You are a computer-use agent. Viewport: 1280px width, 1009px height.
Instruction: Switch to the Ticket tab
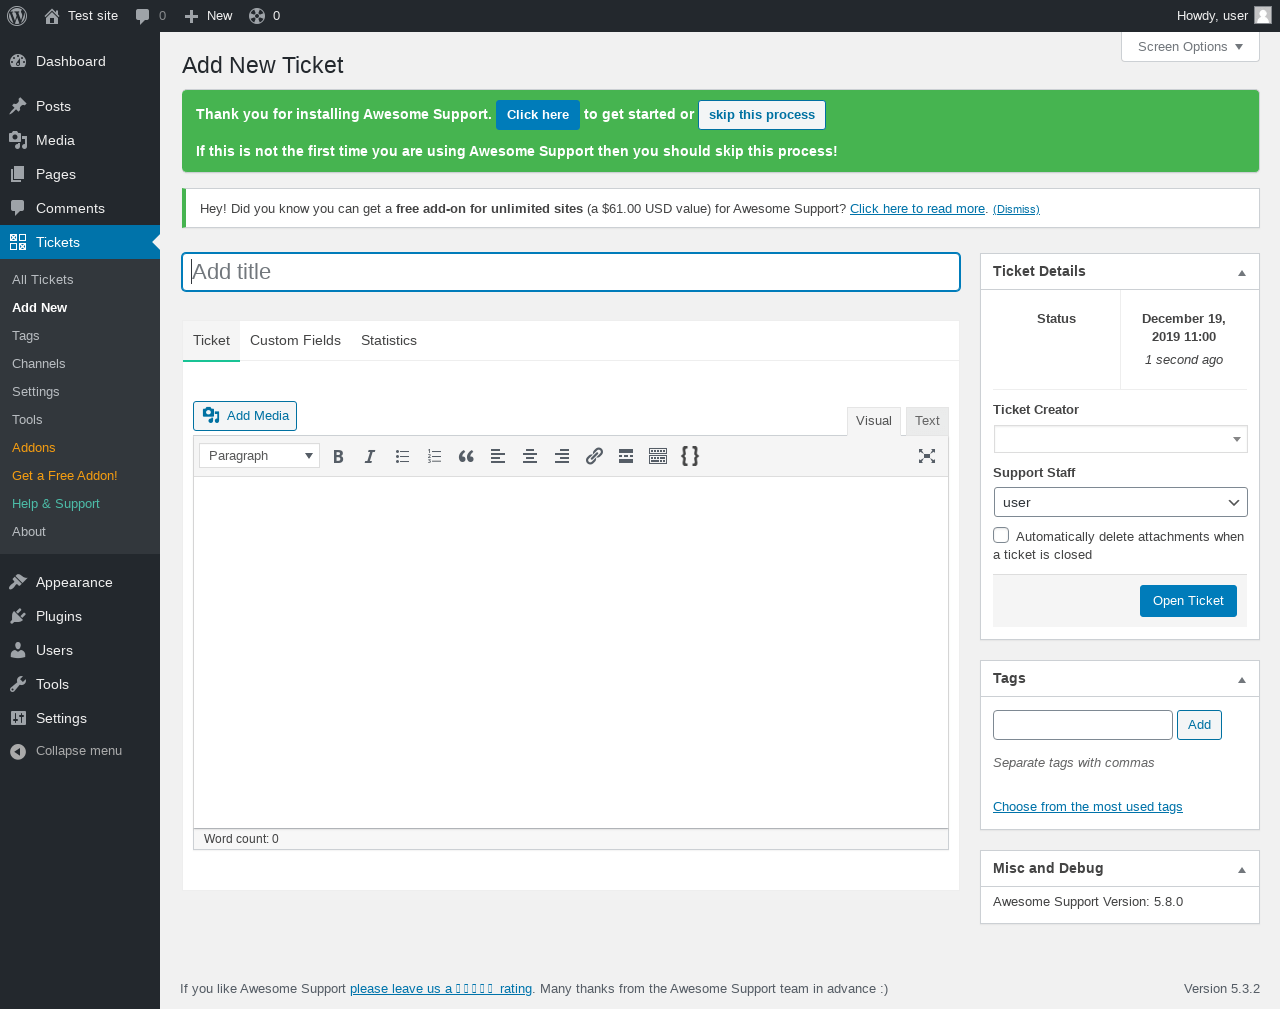pyautogui.click(x=211, y=341)
